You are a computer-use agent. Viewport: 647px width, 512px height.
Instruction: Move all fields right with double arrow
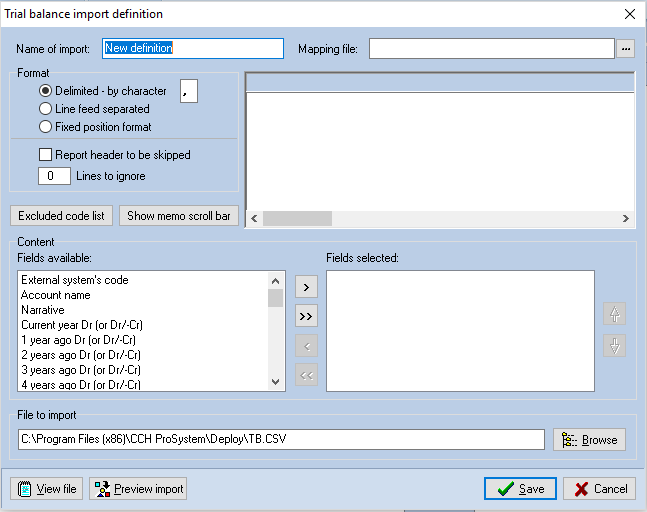(306, 316)
